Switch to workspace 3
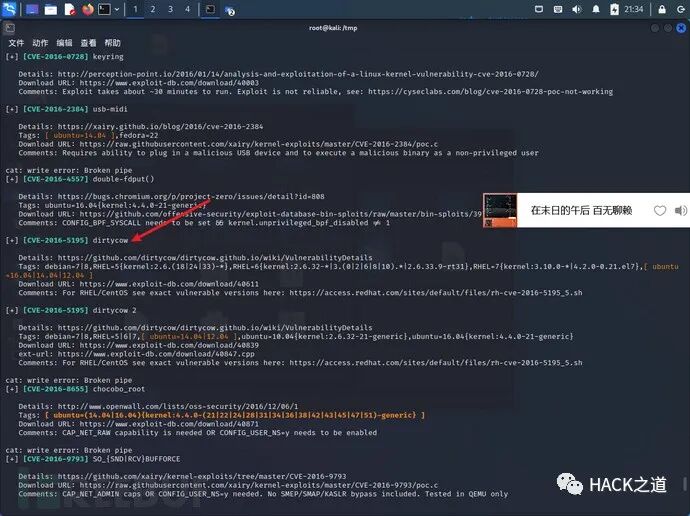This screenshot has height=516, width=690. pos(170,9)
